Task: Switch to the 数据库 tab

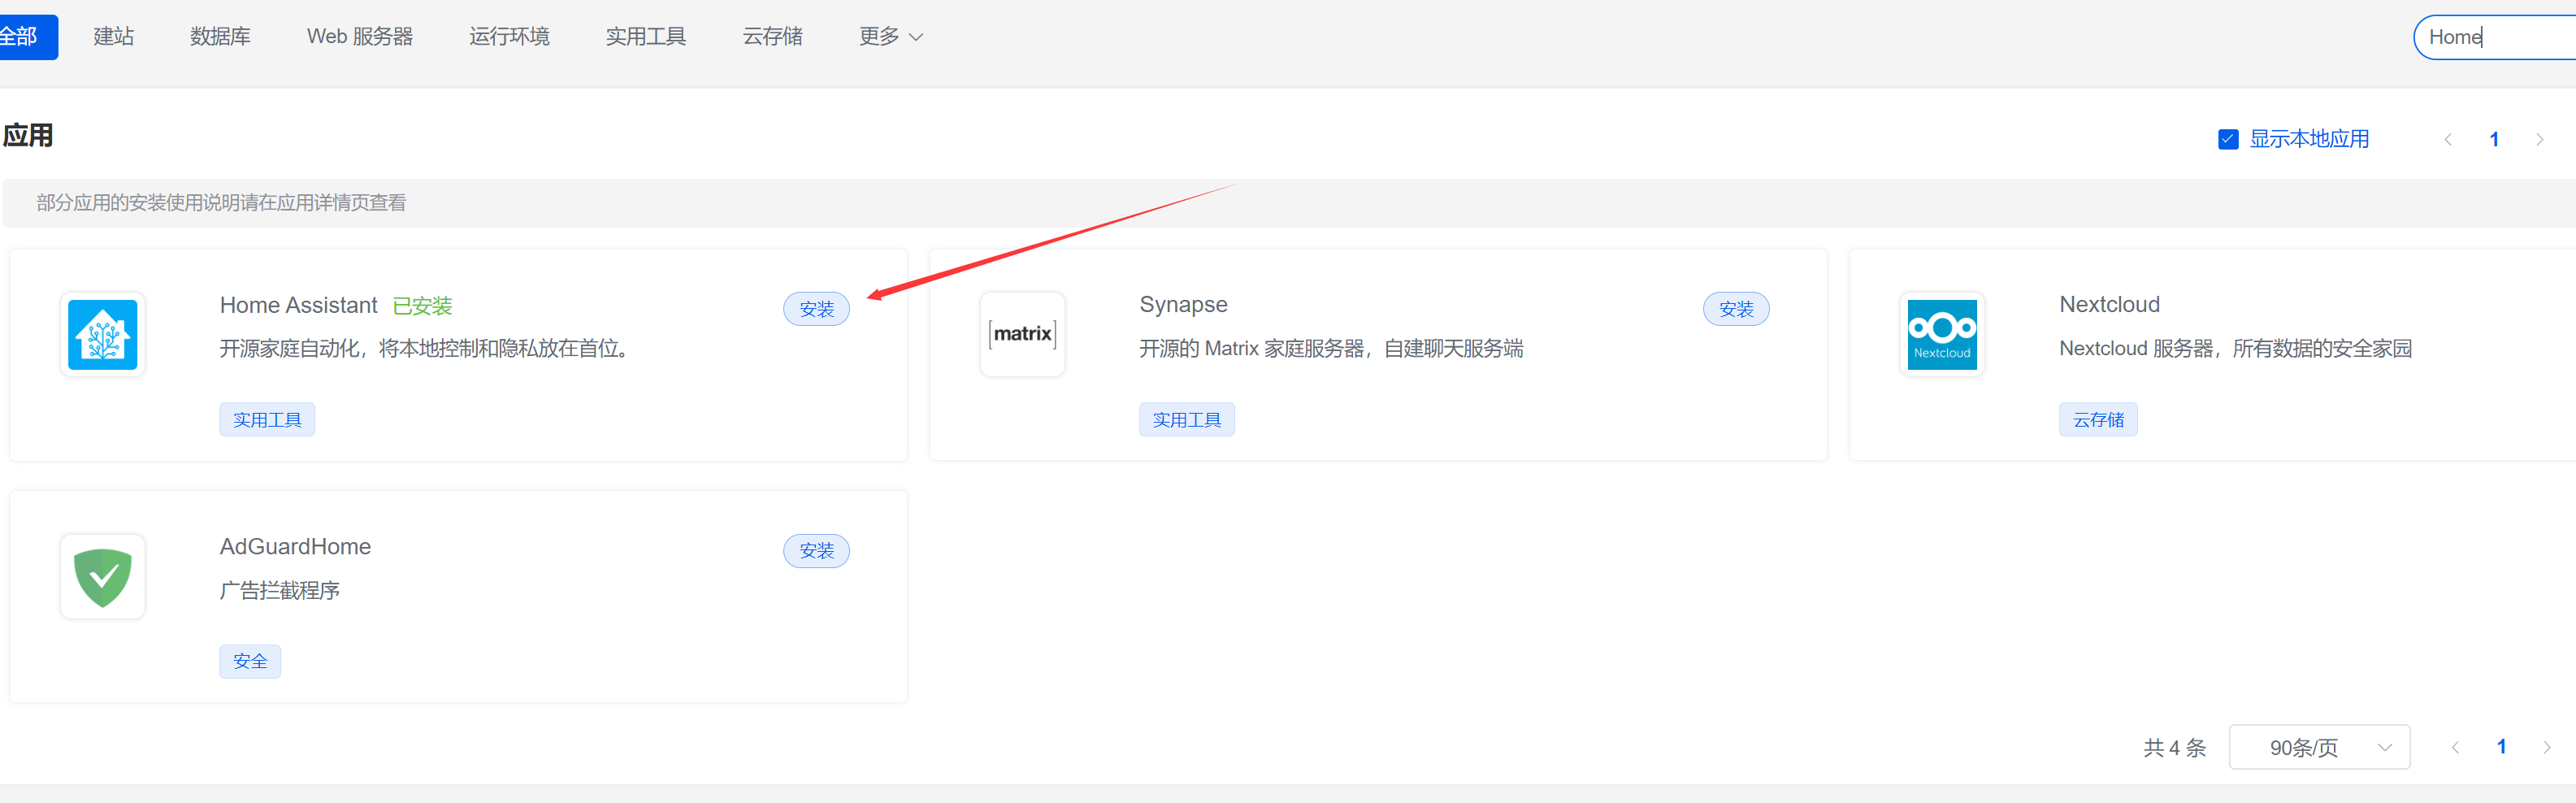Action: click(x=220, y=37)
